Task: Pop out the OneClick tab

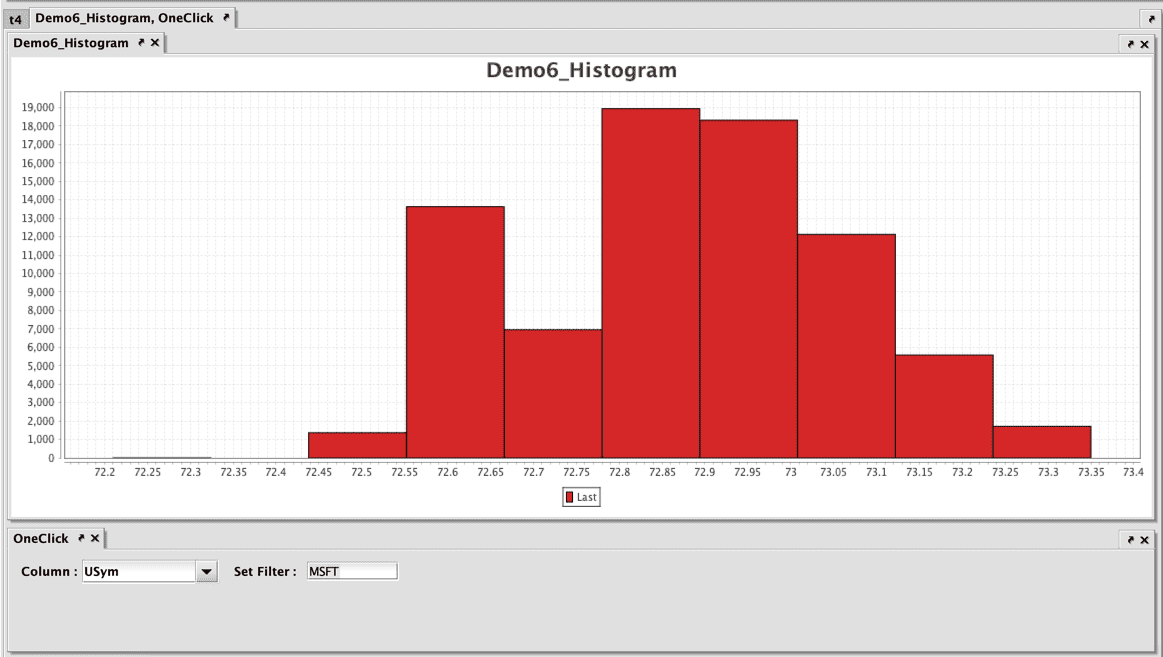Action: pos(81,539)
